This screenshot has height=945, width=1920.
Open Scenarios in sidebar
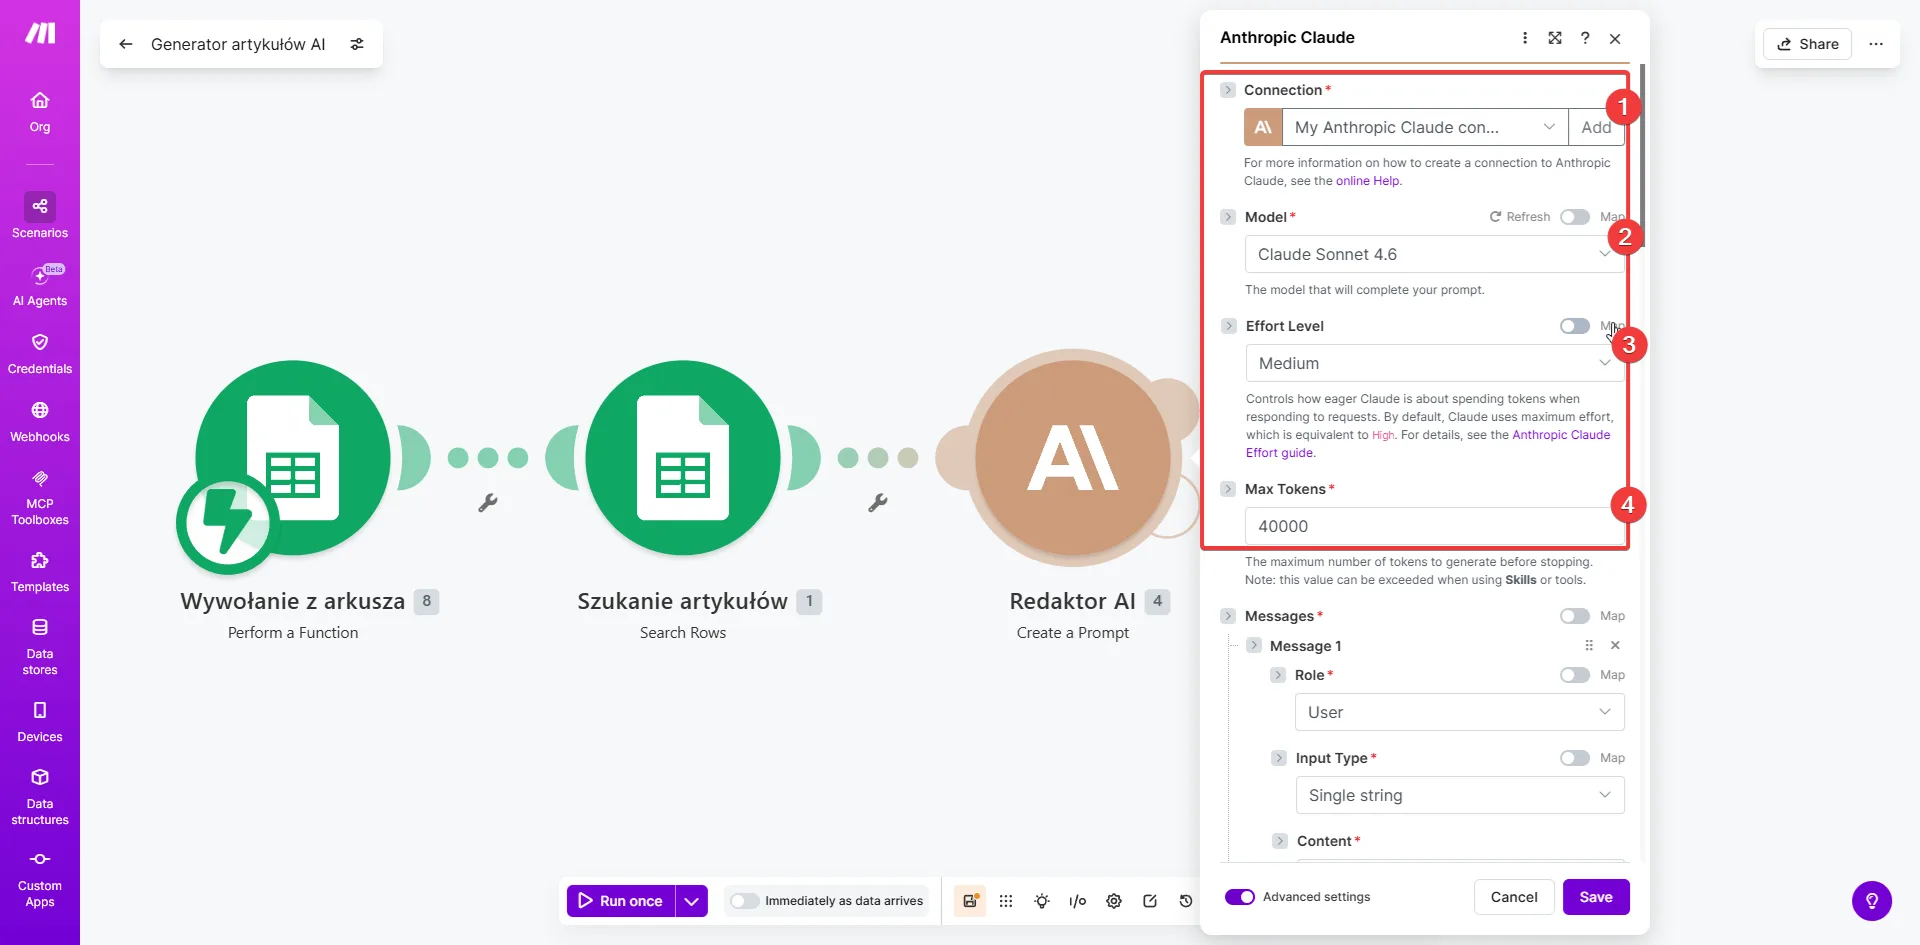point(40,216)
